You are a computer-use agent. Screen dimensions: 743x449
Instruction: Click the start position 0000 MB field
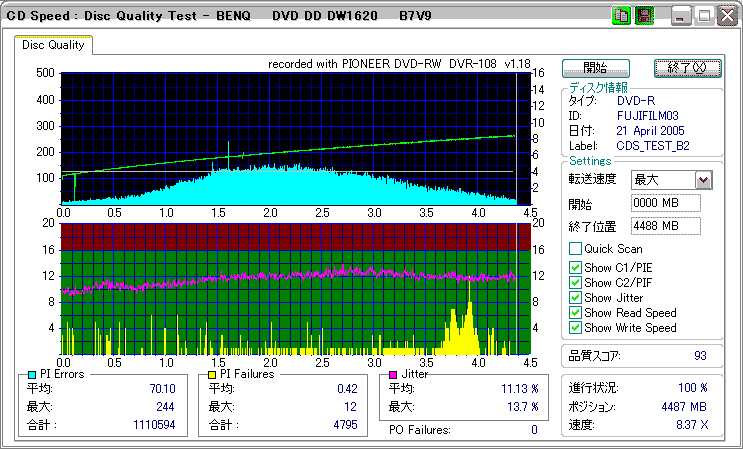click(x=665, y=204)
